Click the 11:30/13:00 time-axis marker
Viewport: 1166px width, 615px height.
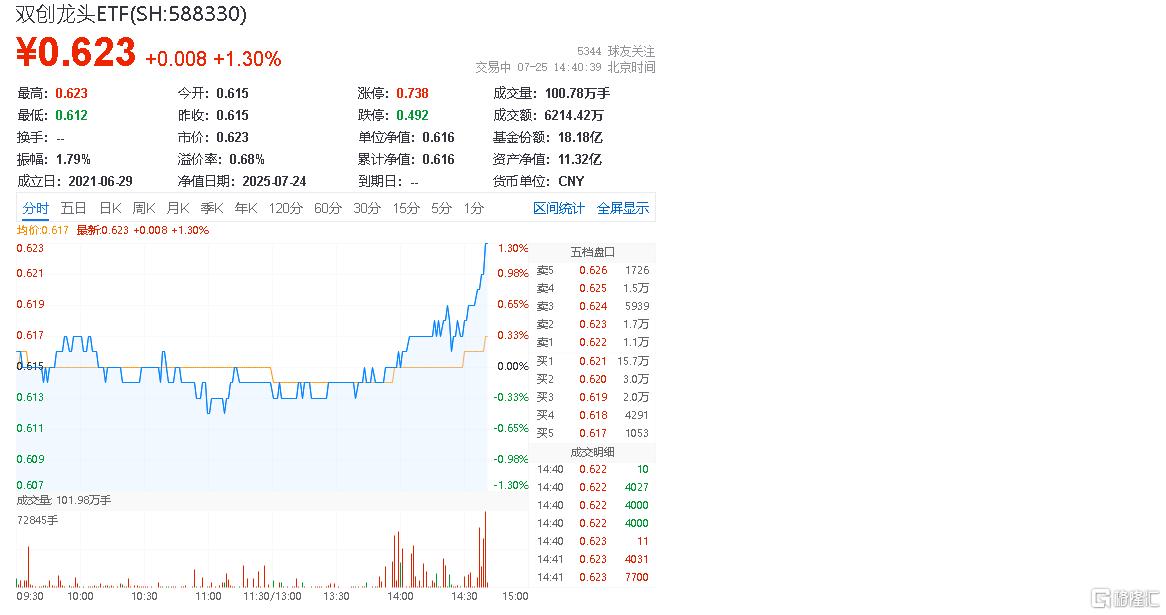pyautogui.click(x=272, y=596)
